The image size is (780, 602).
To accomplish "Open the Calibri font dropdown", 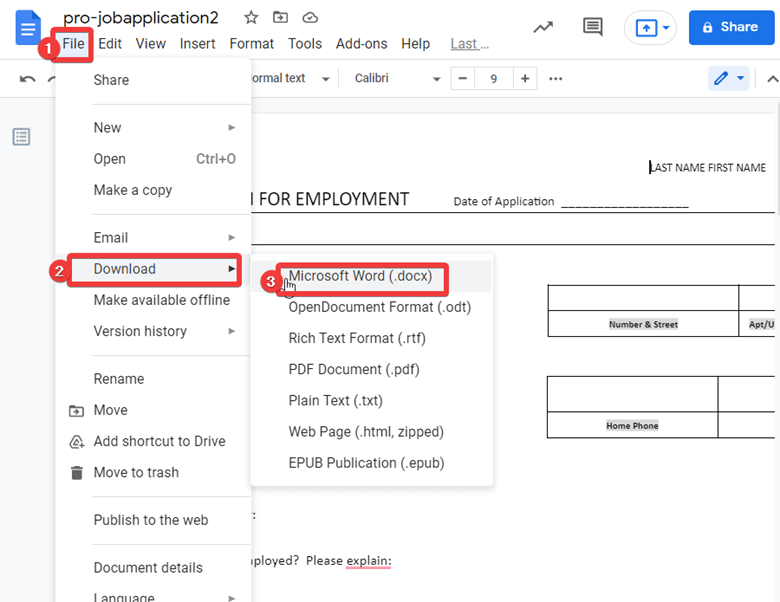I will tap(397, 79).
